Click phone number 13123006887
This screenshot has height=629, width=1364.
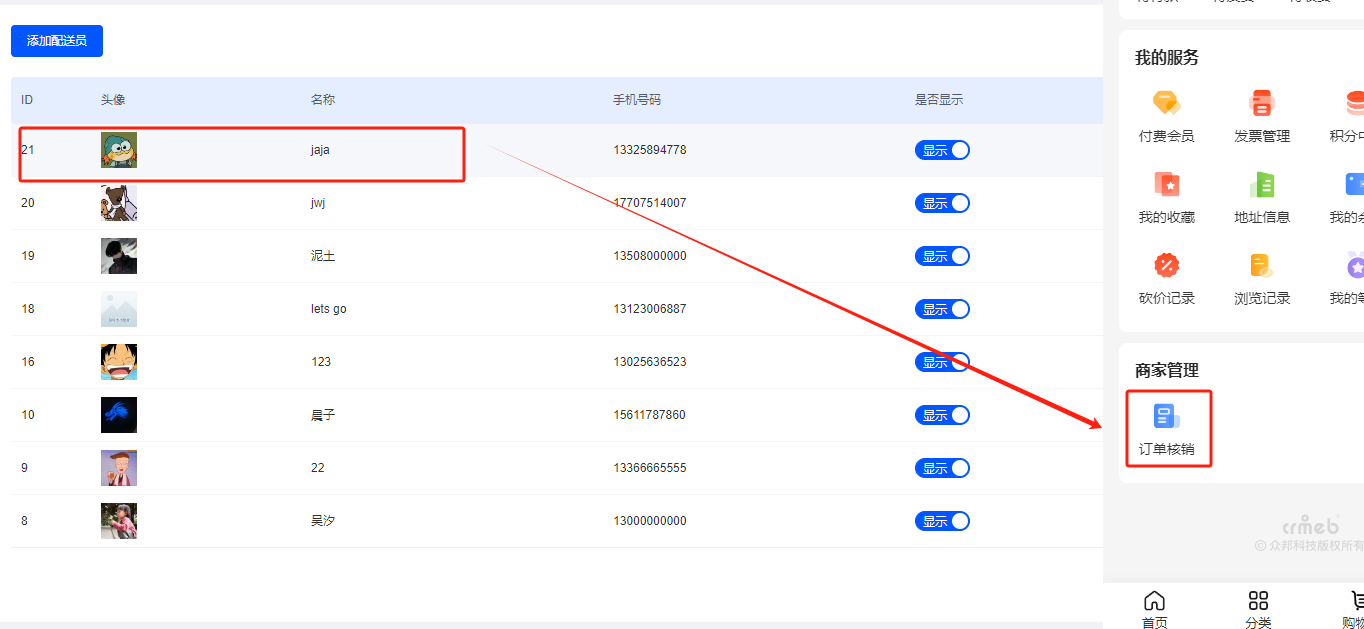tap(650, 309)
